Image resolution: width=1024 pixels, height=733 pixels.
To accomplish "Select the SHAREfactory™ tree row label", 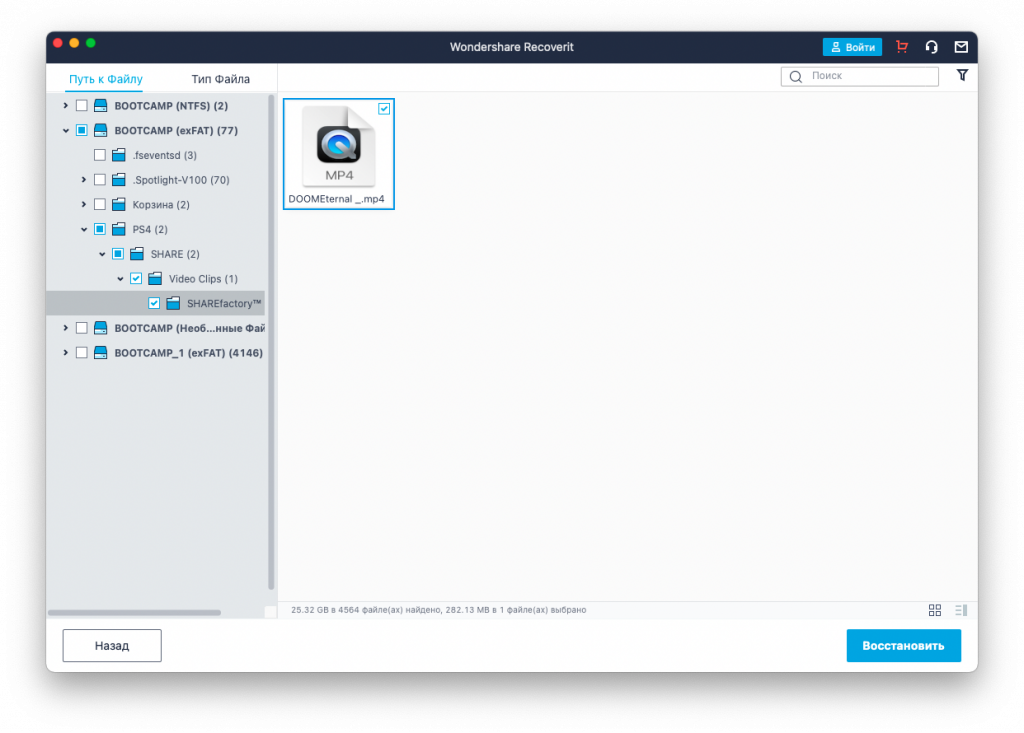I will [x=224, y=303].
